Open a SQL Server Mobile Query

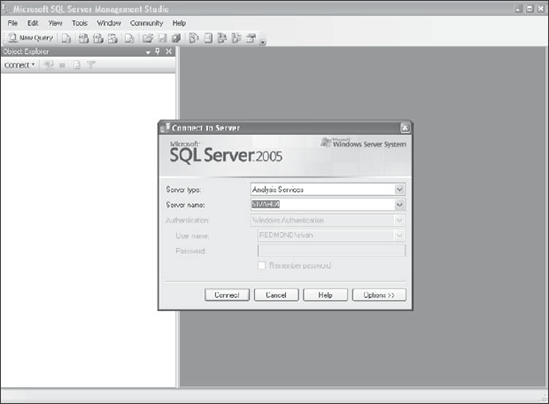(129, 38)
